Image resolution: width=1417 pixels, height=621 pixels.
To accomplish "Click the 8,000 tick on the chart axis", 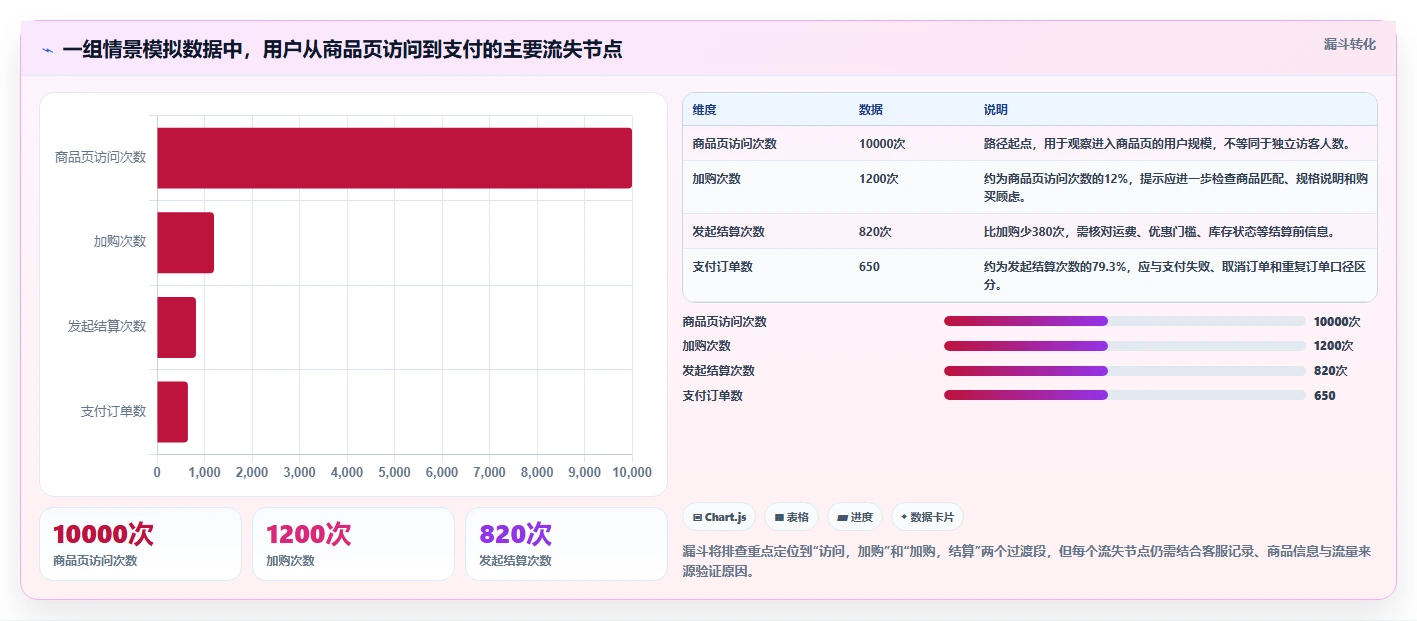I will coord(537,472).
